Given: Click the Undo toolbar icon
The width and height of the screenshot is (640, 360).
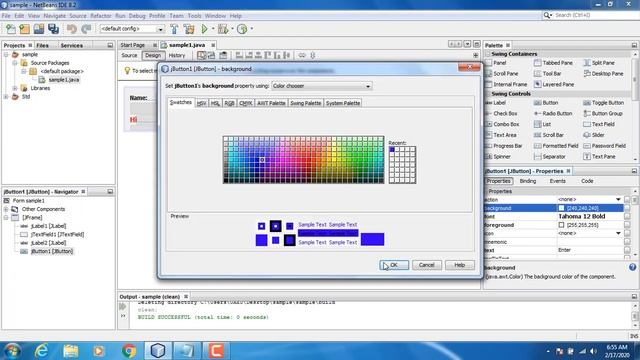Looking at the screenshot, I should 72,29.
